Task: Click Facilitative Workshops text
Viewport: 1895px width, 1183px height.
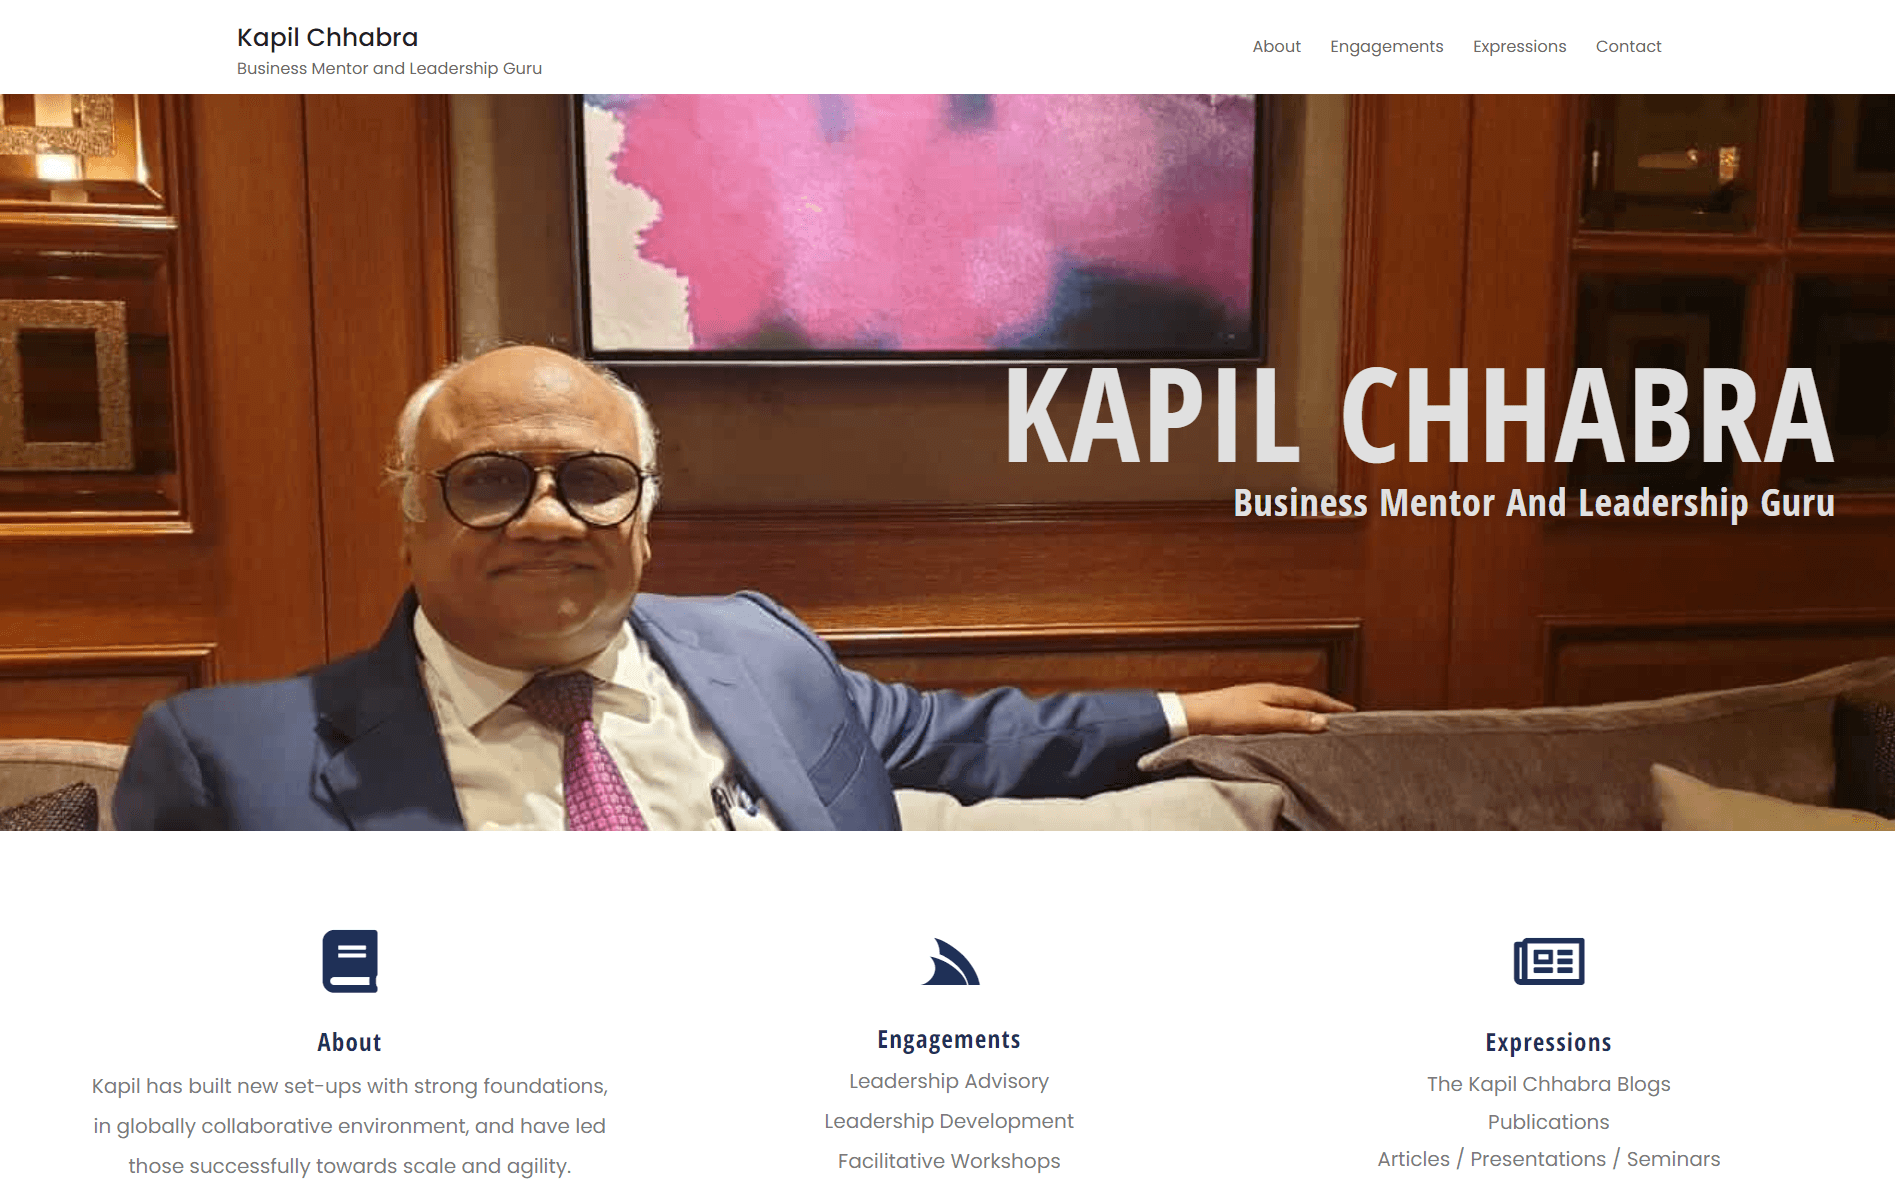Action: pos(949,1161)
